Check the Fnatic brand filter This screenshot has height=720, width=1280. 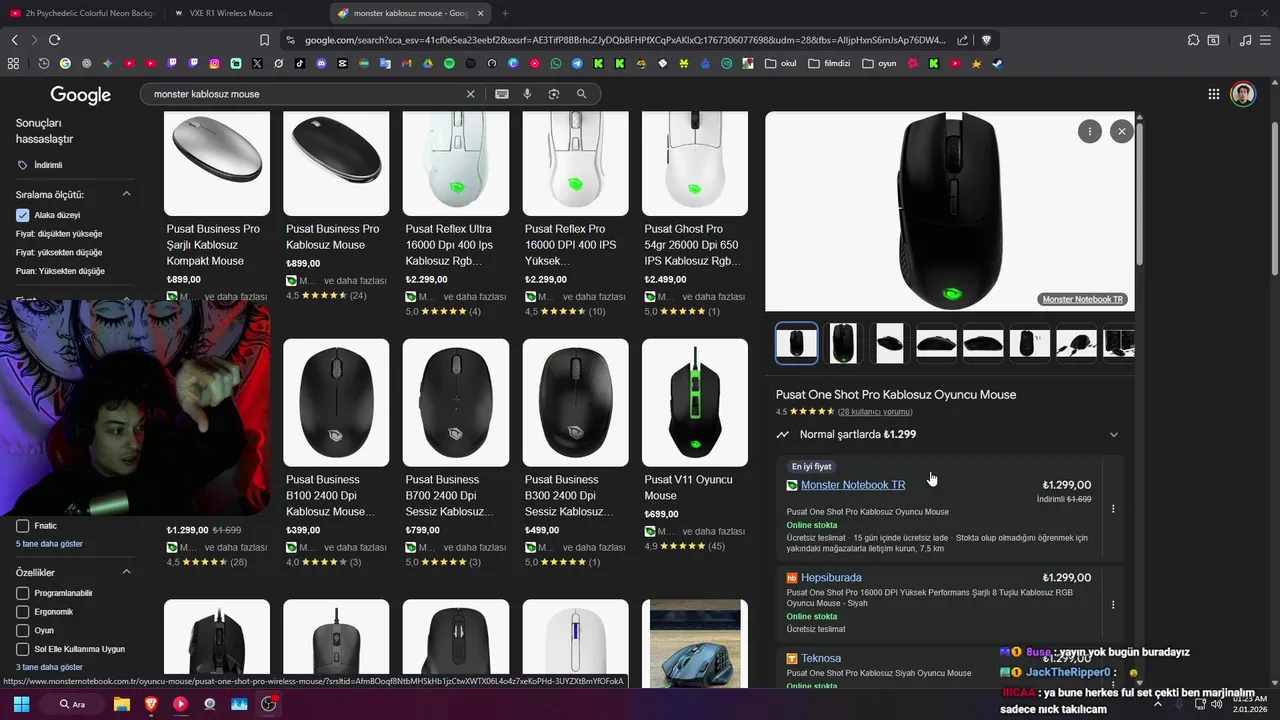tap(23, 526)
